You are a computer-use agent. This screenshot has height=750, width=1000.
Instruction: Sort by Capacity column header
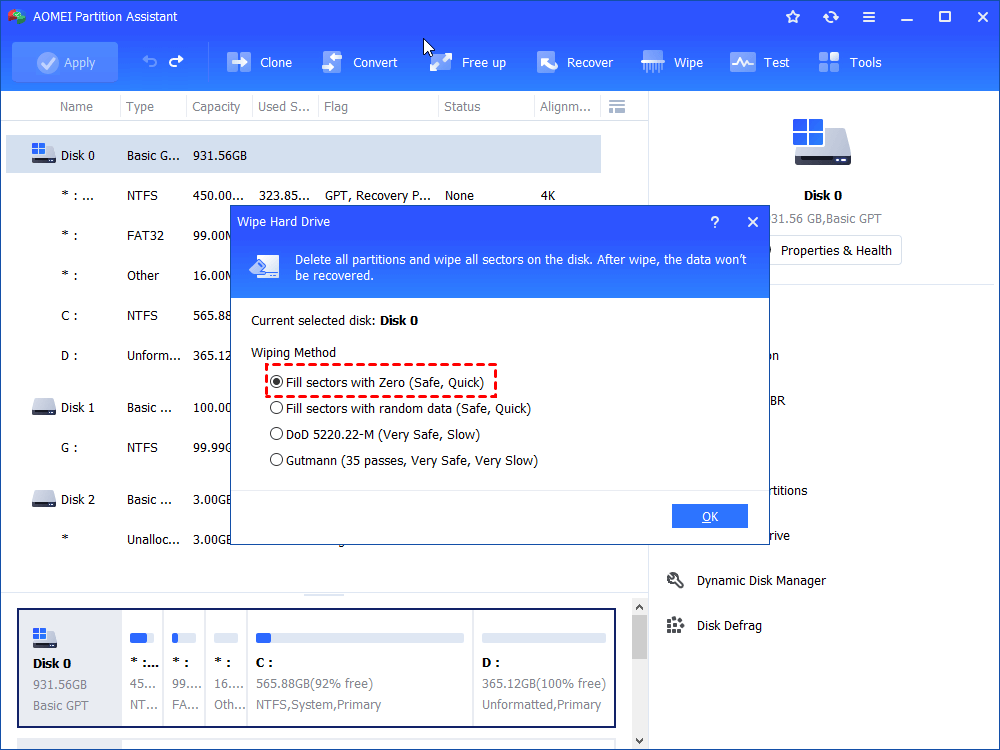tap(216, 107)
